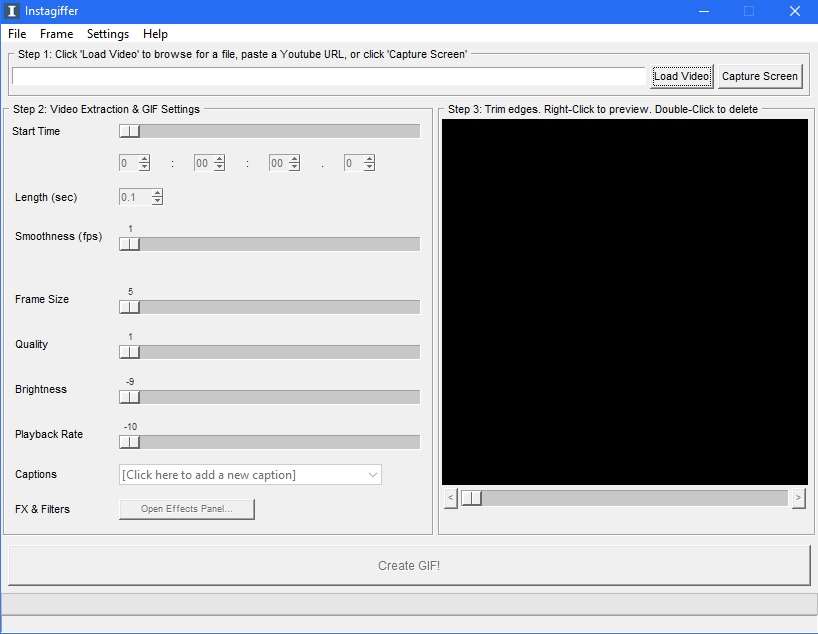Click the Frame Size label

42,299
